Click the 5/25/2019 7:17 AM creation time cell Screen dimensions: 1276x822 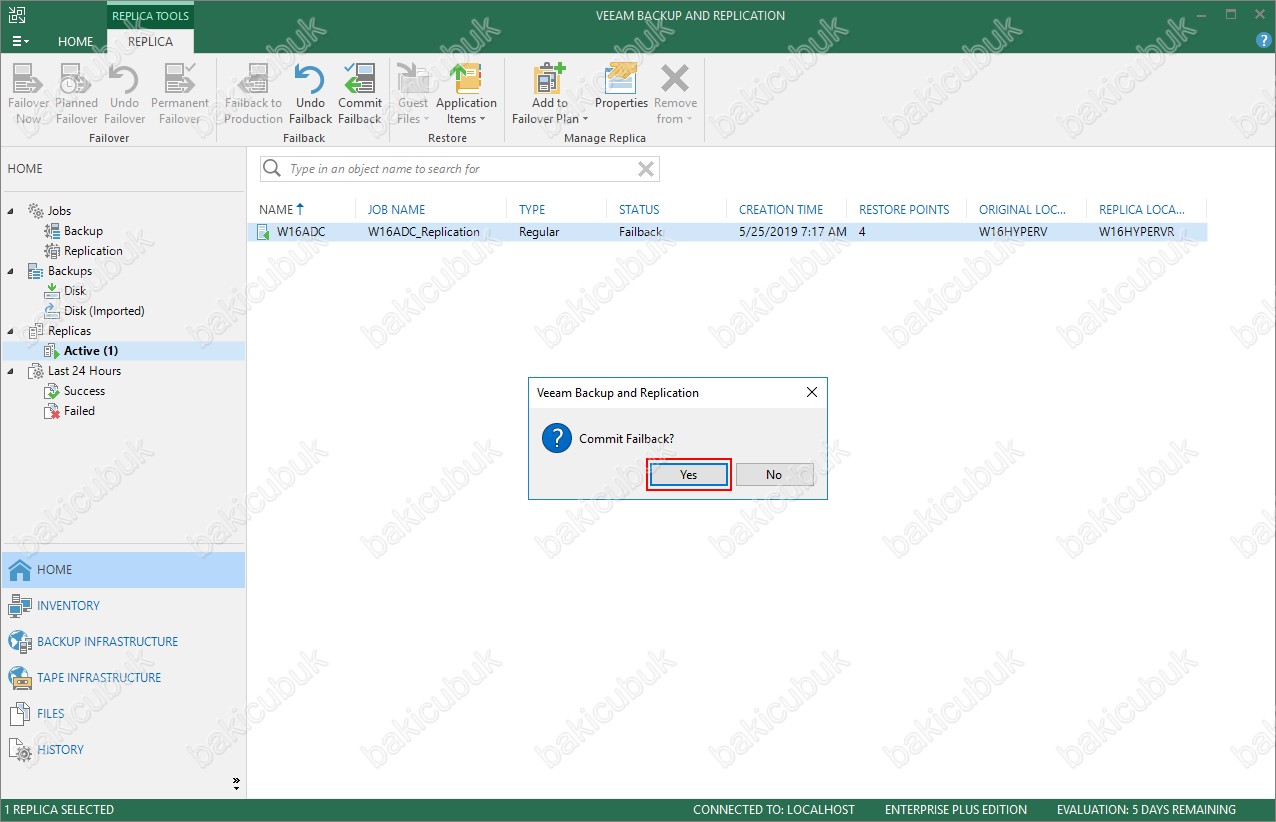792,232
